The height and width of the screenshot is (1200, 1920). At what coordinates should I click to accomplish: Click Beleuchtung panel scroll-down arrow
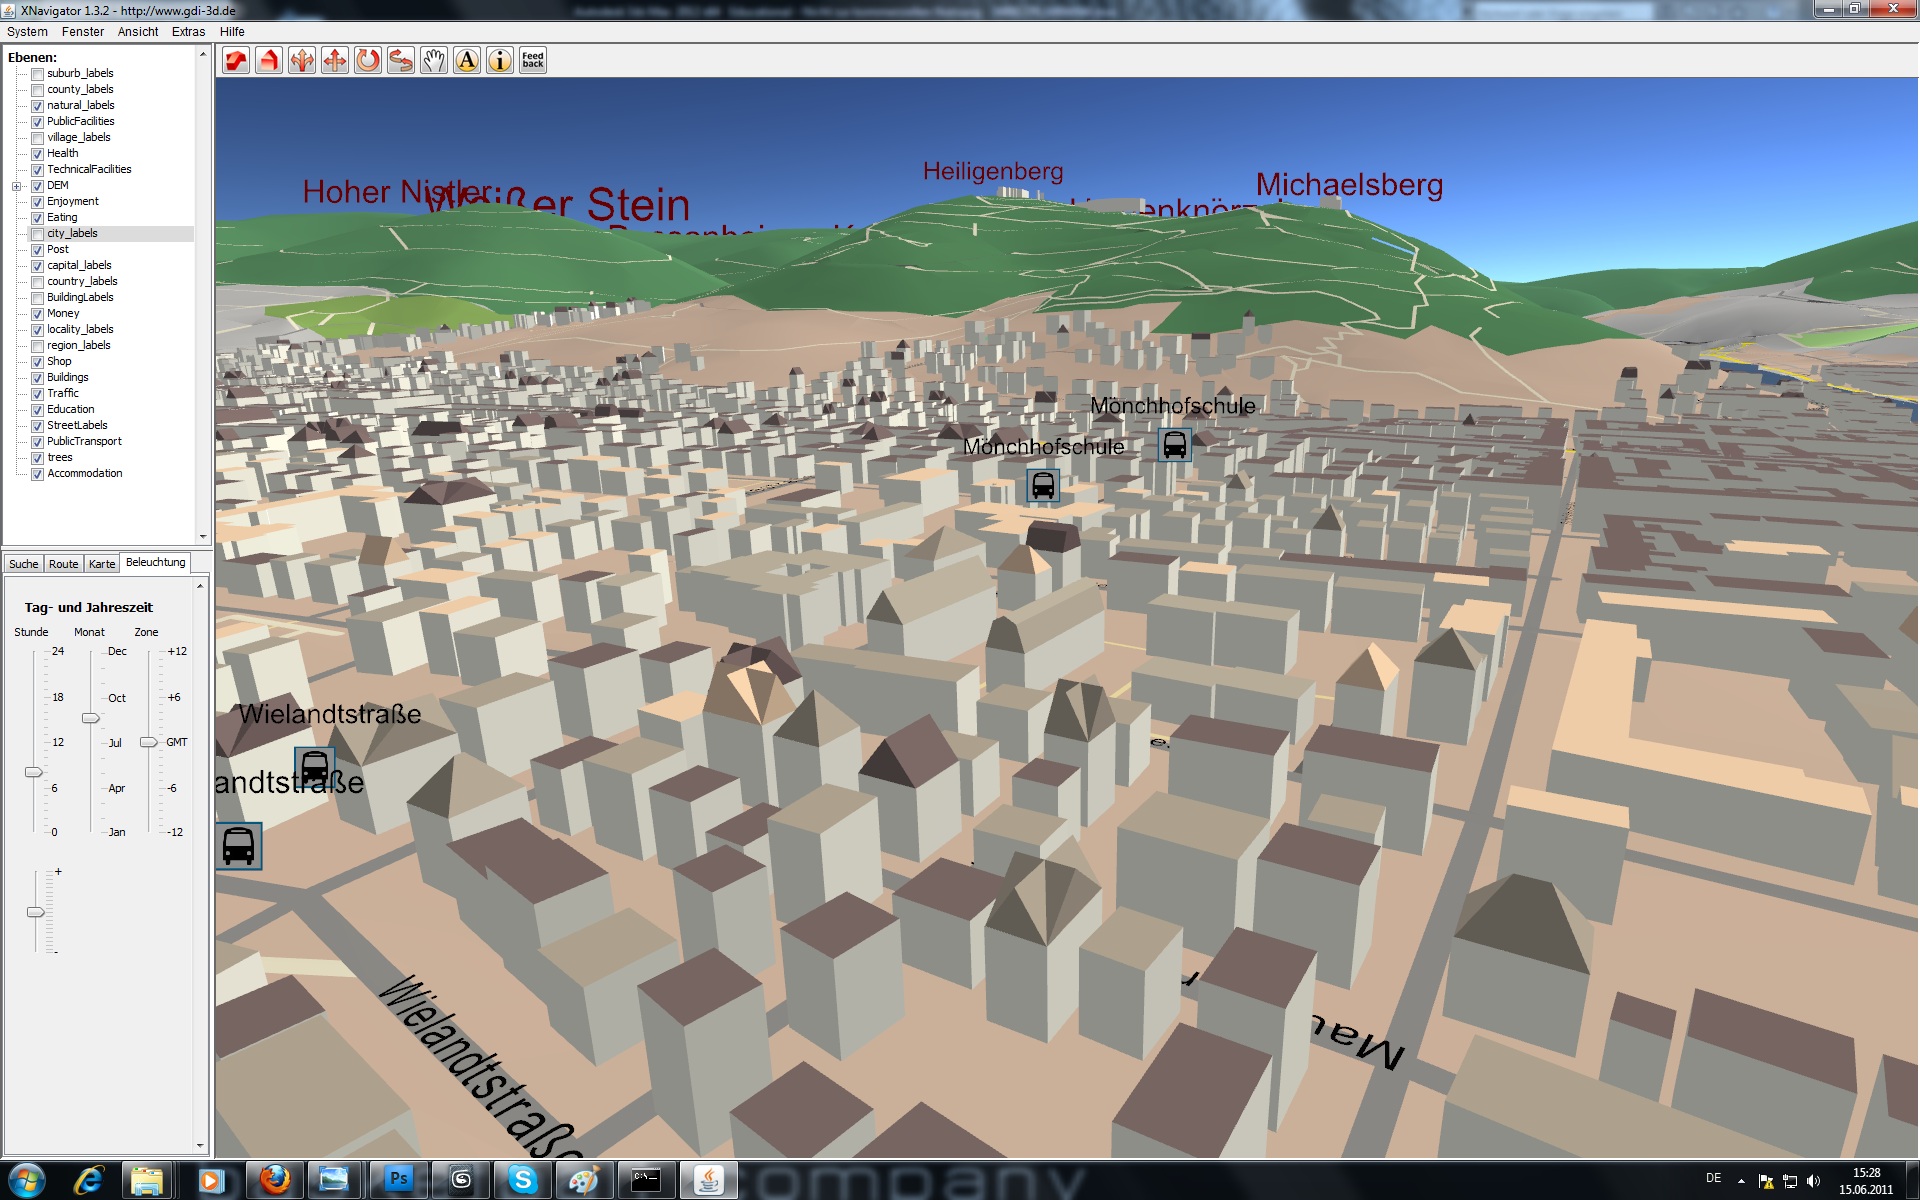(200, 1146)
